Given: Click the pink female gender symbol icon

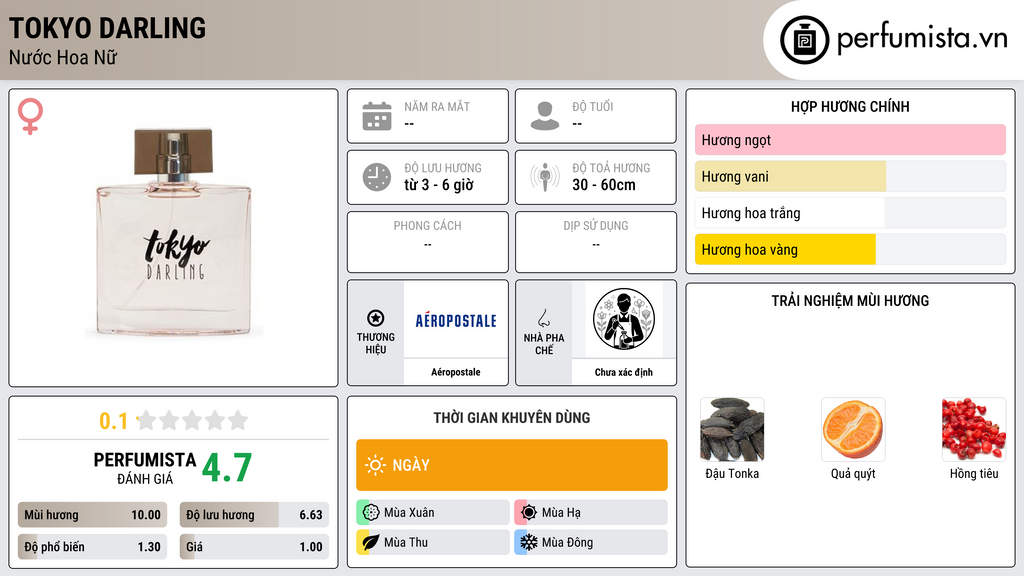Looking at the screenshot, I should pos(30,116).
